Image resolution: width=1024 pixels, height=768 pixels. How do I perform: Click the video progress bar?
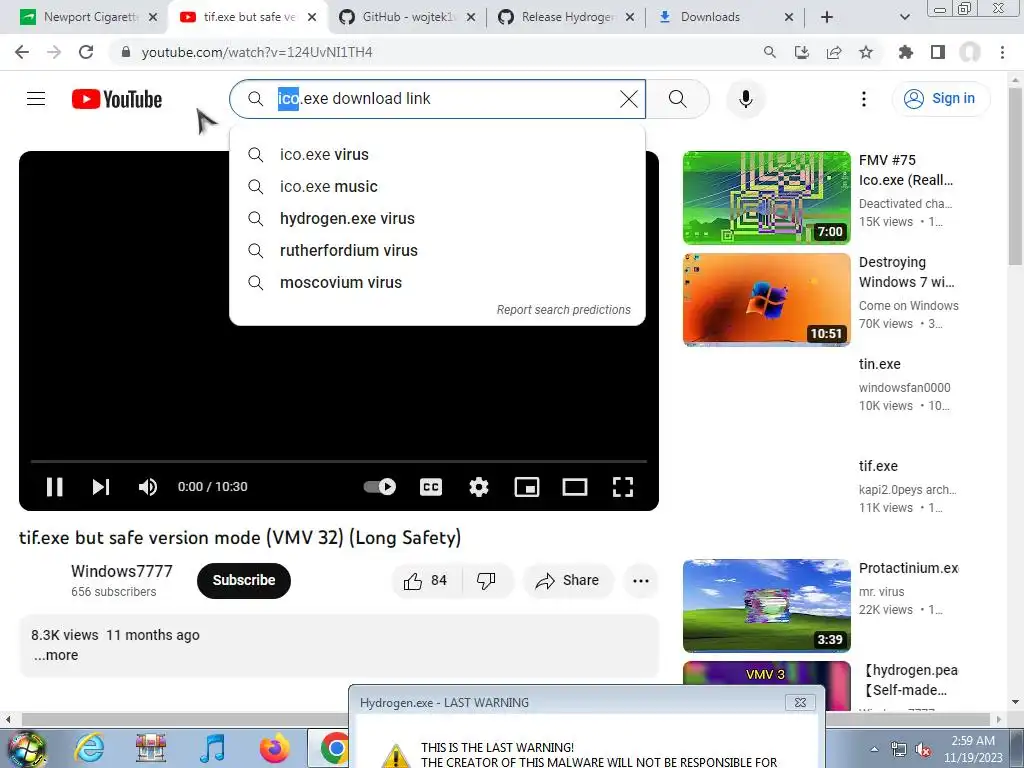click(x=339, y=461)
